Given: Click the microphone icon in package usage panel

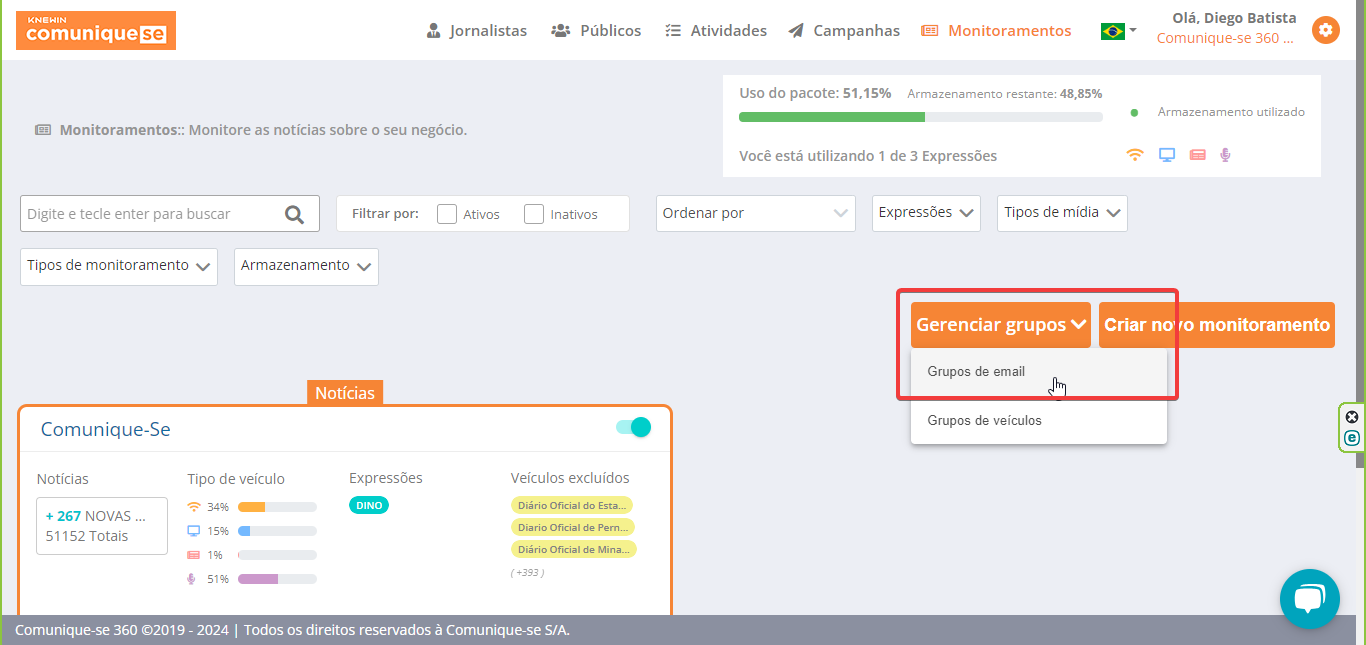Looking at the screenshot, I should 1225,155.
